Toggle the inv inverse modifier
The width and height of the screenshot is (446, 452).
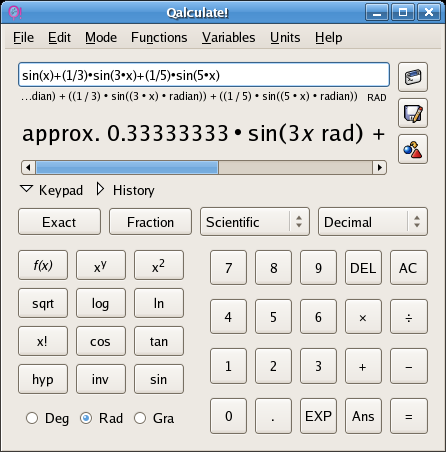click(x=101, y=379)
